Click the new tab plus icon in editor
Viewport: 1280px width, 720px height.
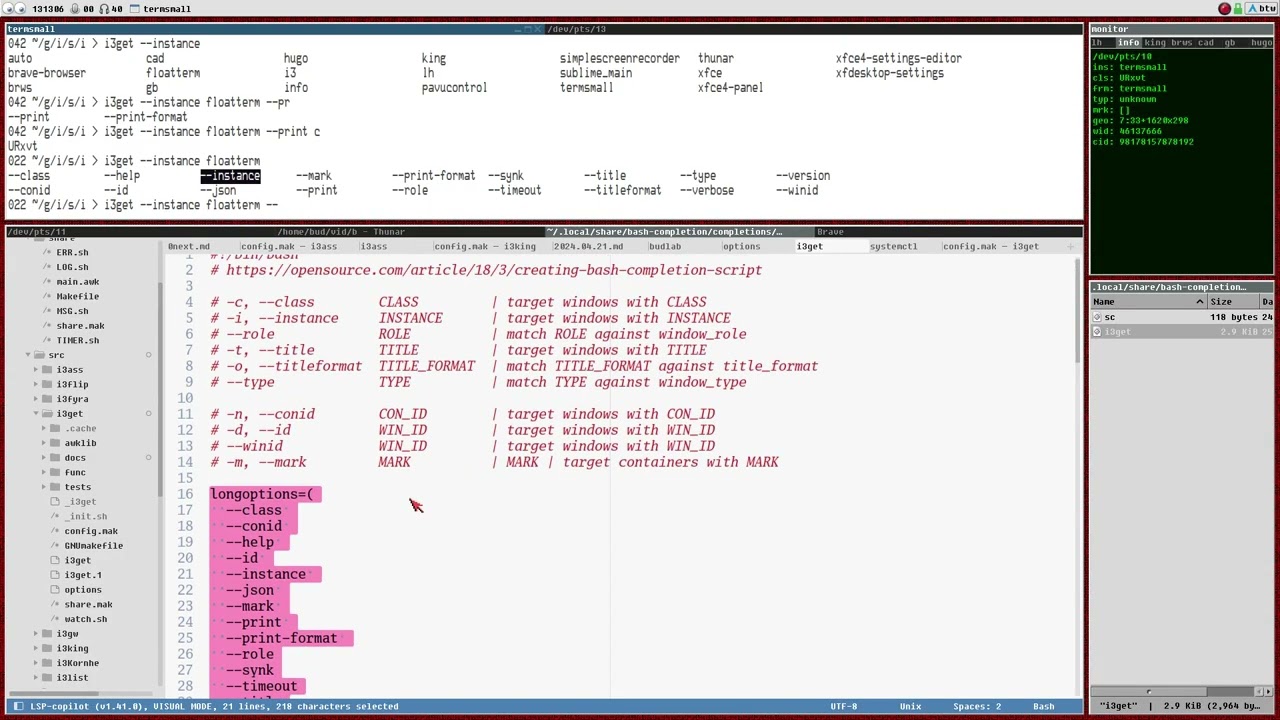[x=1071, y=246]
